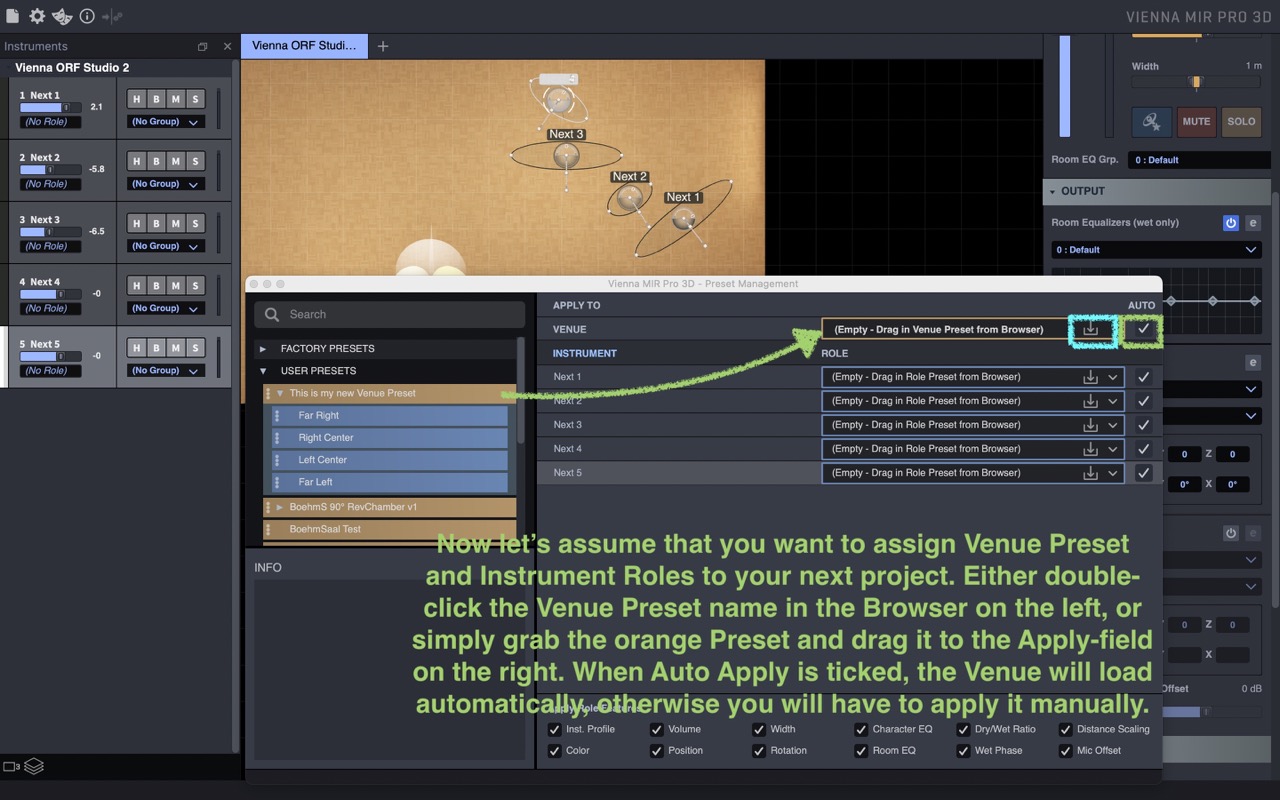This screenshot has width=1280, height=800.
Task: Uncheck the Wet Phase checkbox
Action: 964,751
